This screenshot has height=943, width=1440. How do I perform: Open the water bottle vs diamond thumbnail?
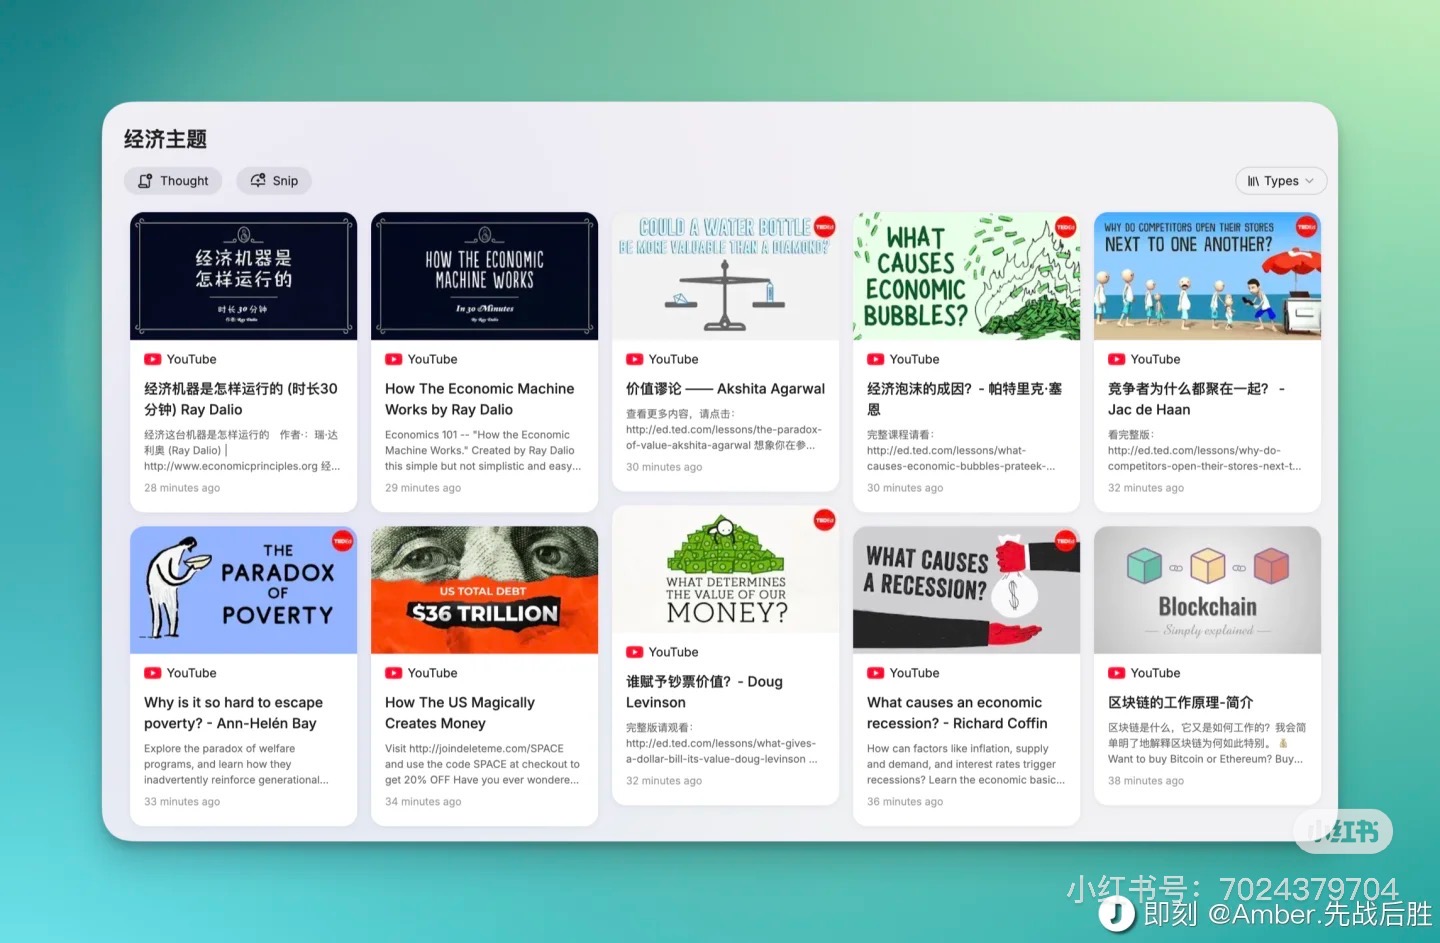click(x=725, y=276)
